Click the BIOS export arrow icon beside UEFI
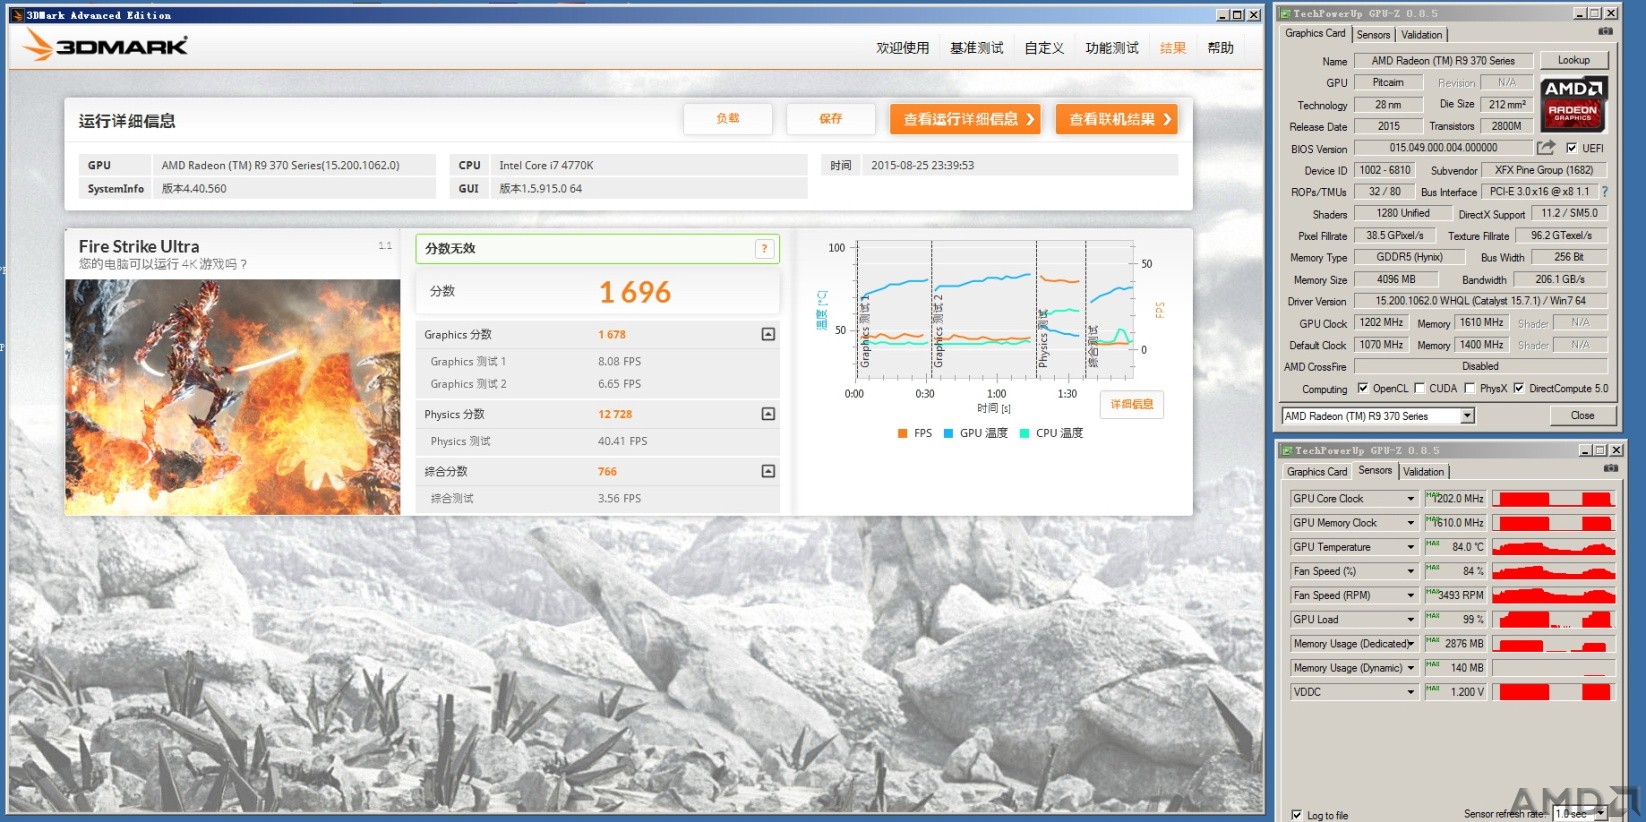This screenshot has width=1646, height=822. pyautogui.click(x=1546, y=148)
